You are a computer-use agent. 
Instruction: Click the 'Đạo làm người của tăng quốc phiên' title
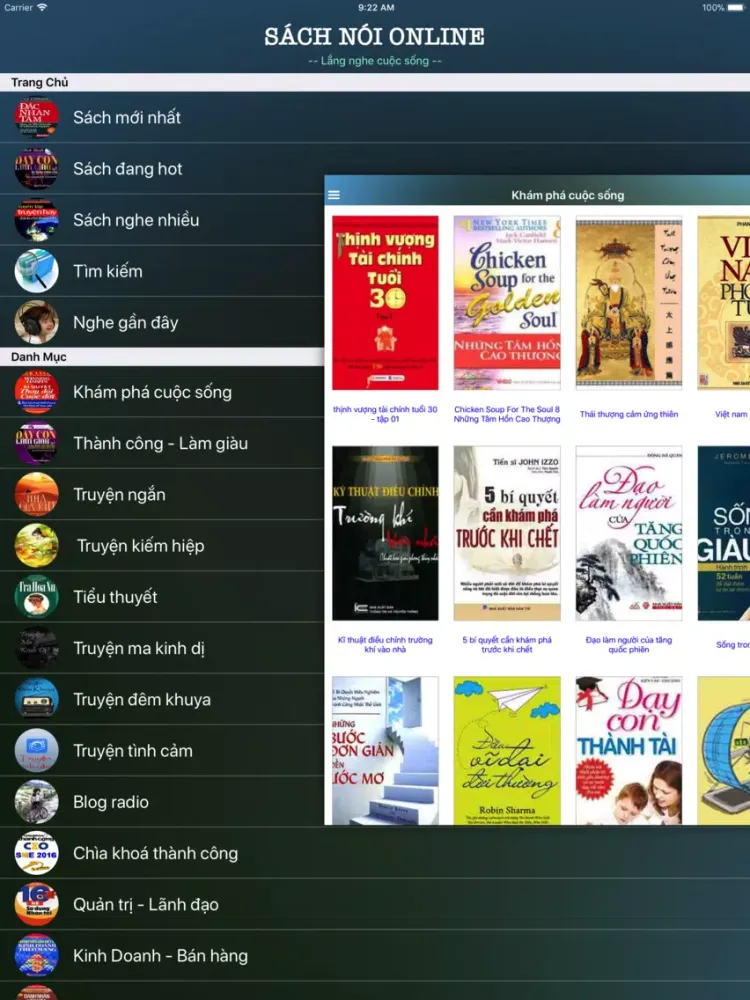coord(629,644)
